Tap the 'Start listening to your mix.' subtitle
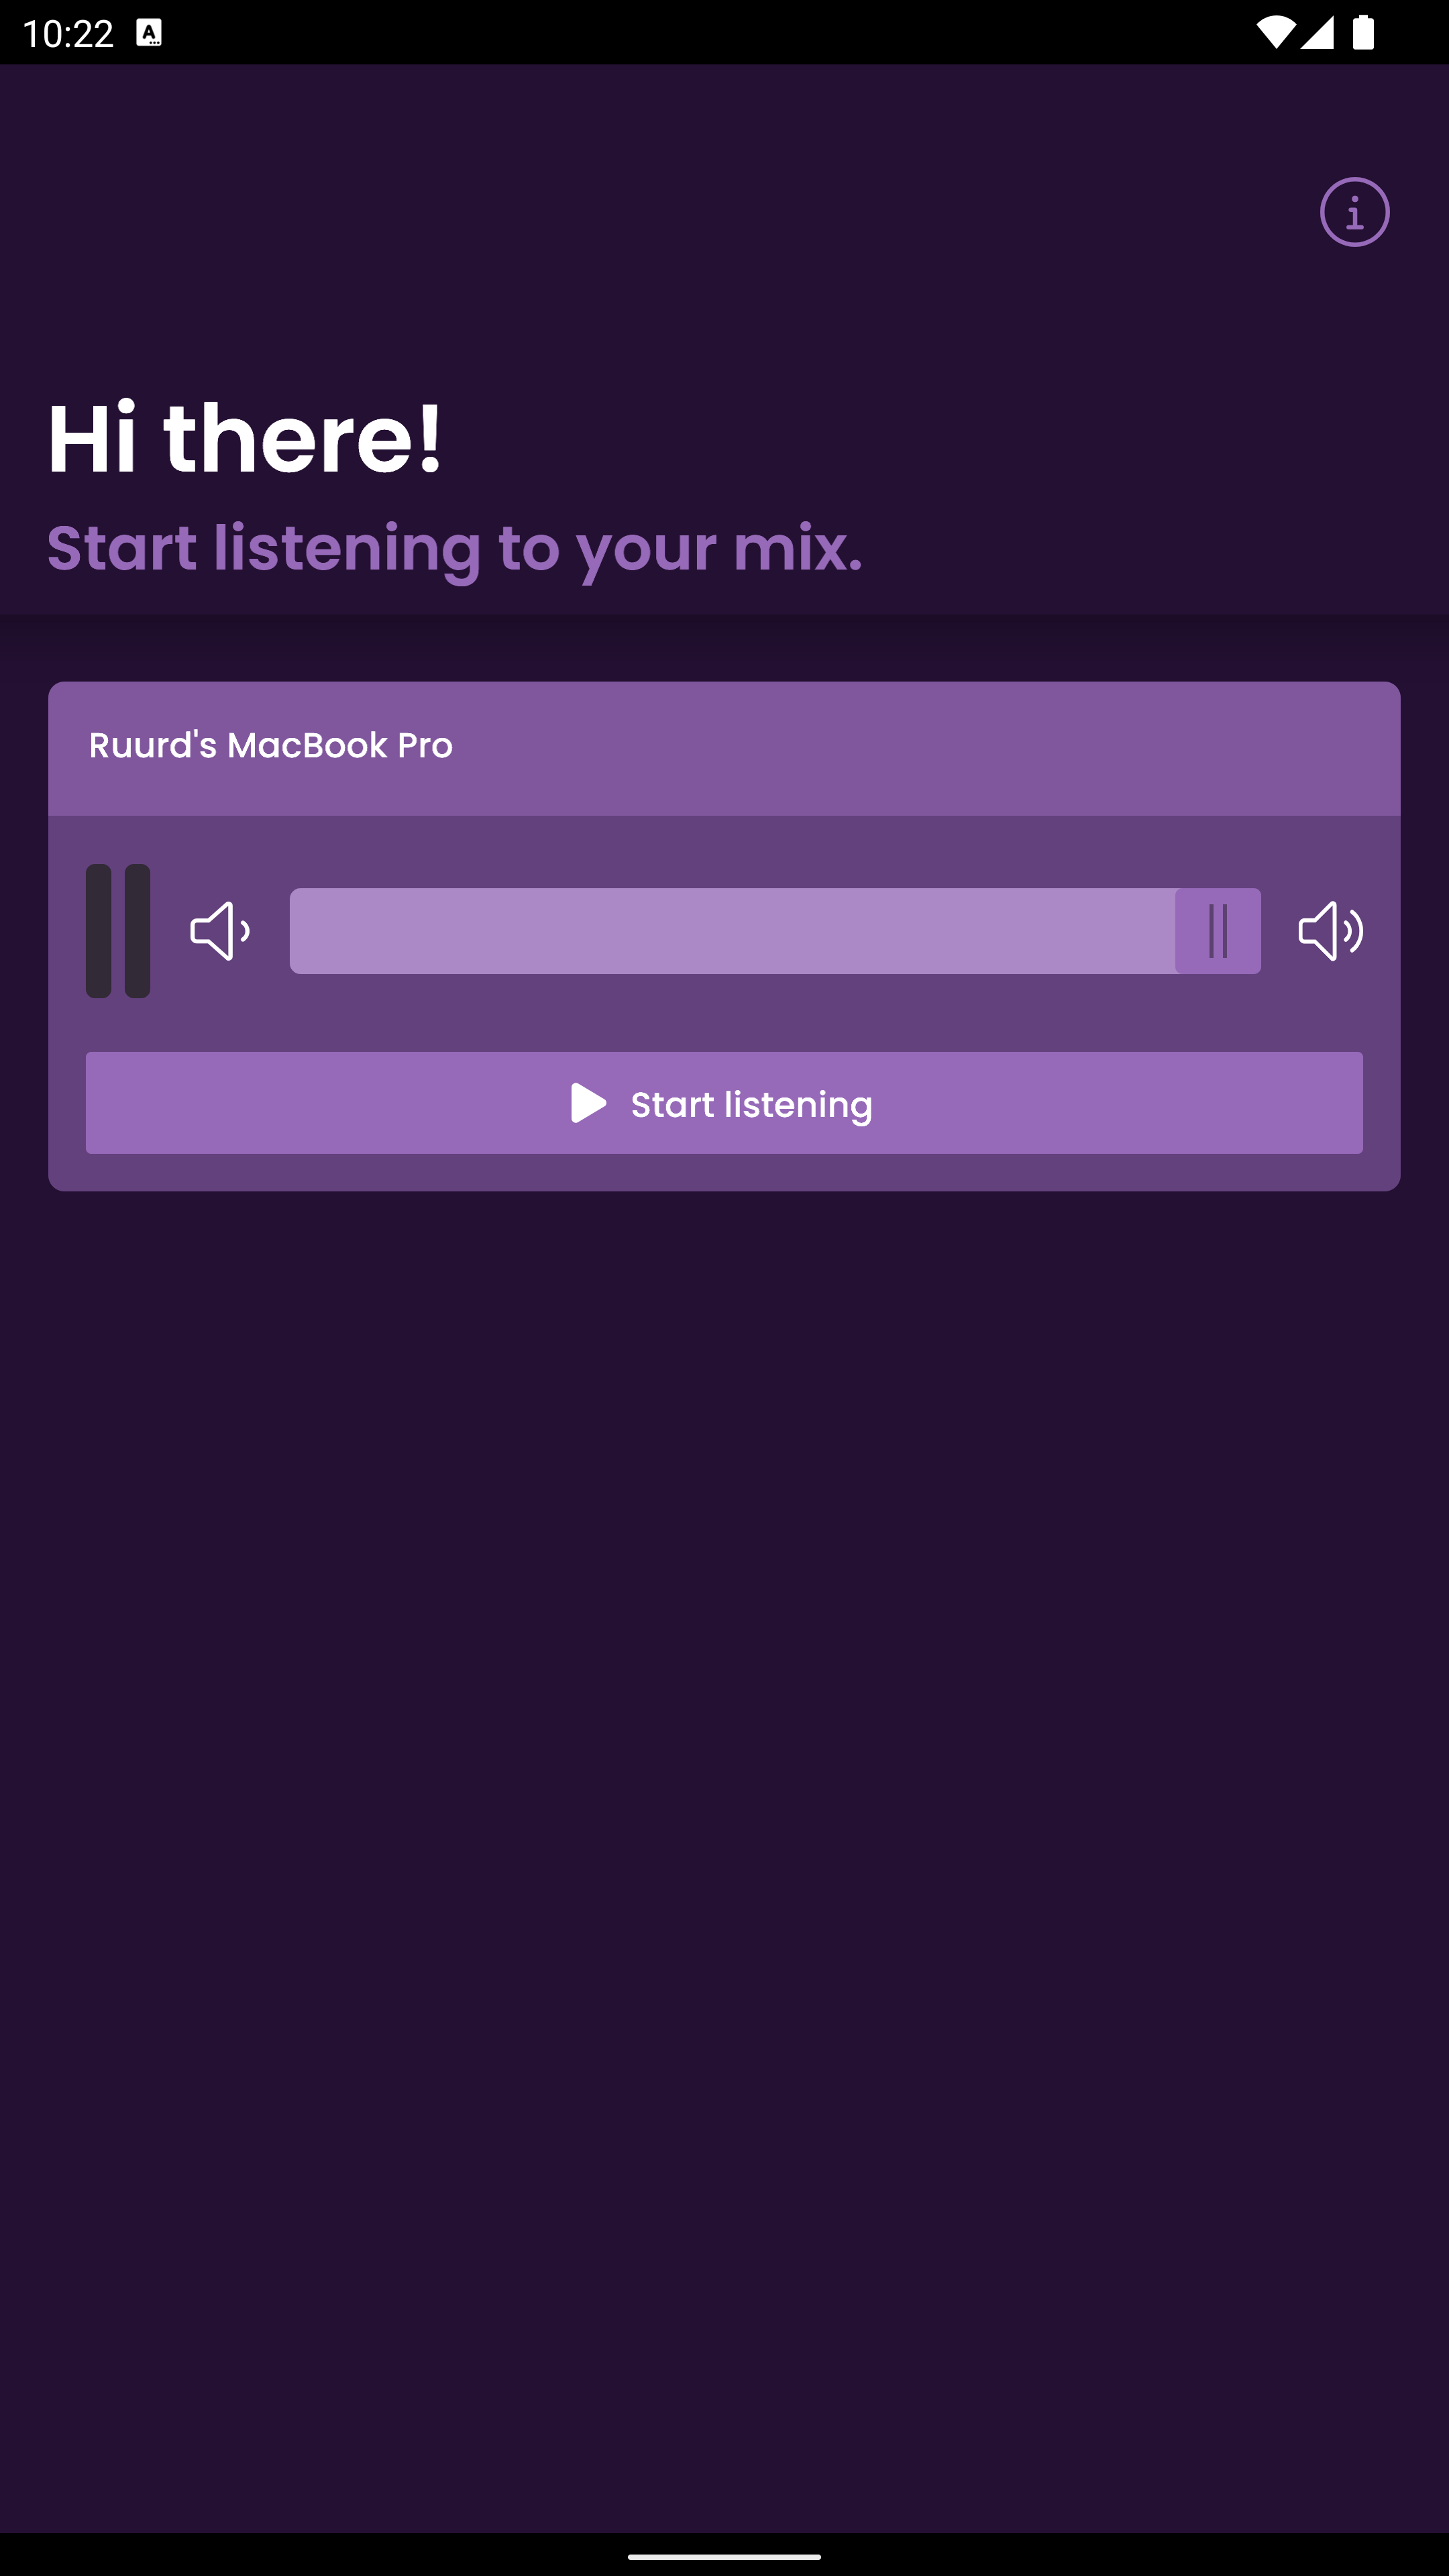The height and width of the screenshot is (2576, 1449). [x=455, y=548]
